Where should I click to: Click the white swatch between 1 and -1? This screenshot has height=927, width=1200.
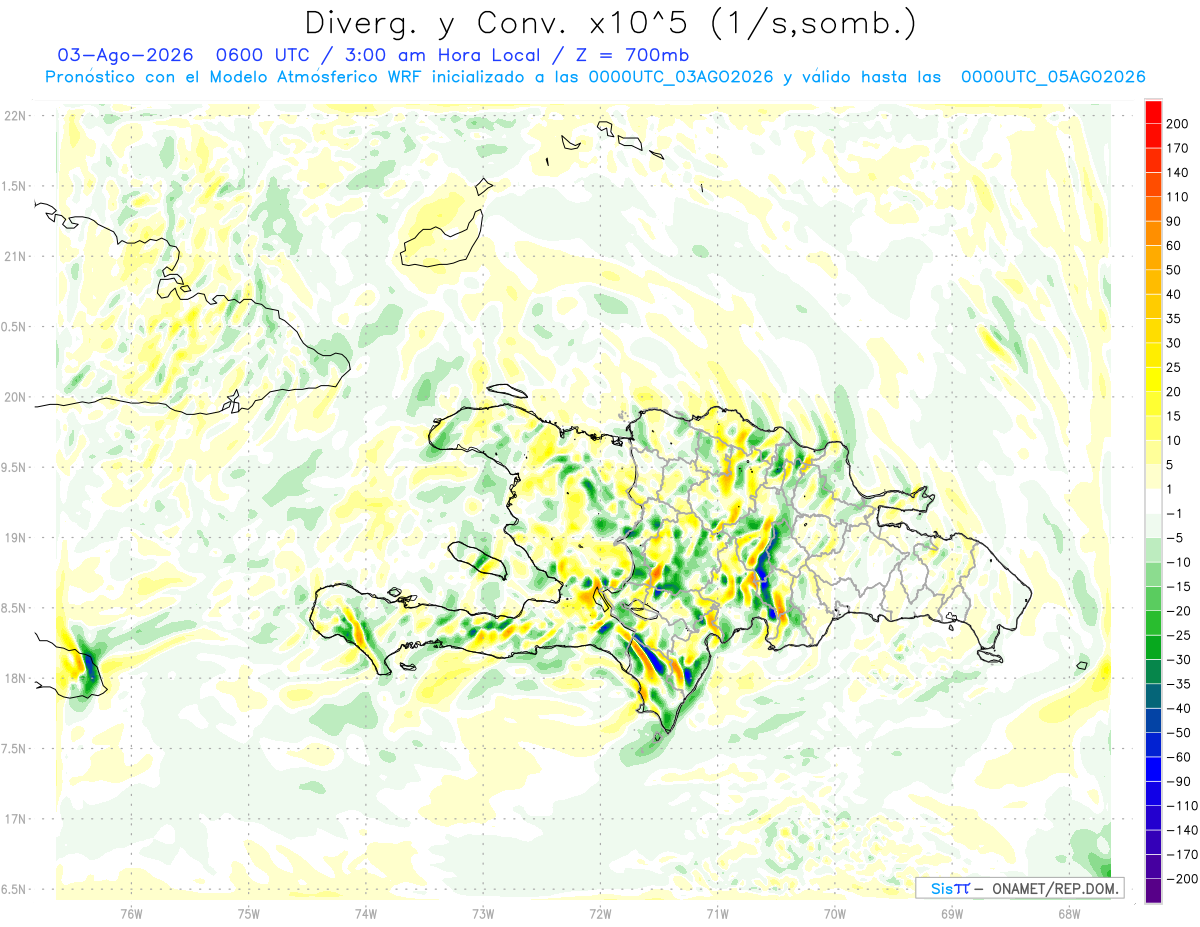[1153, 501]
